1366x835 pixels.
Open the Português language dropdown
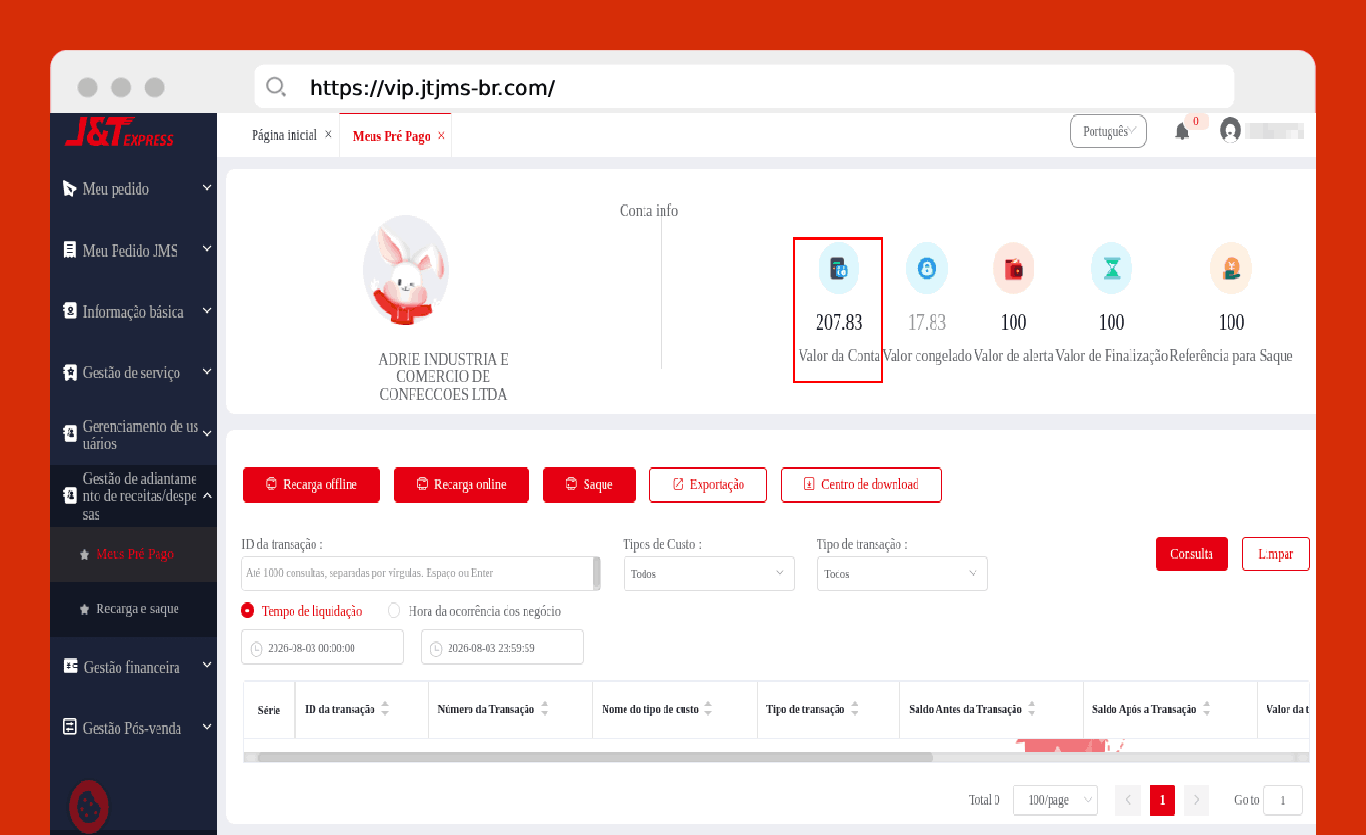click(x=1108, y=131)
